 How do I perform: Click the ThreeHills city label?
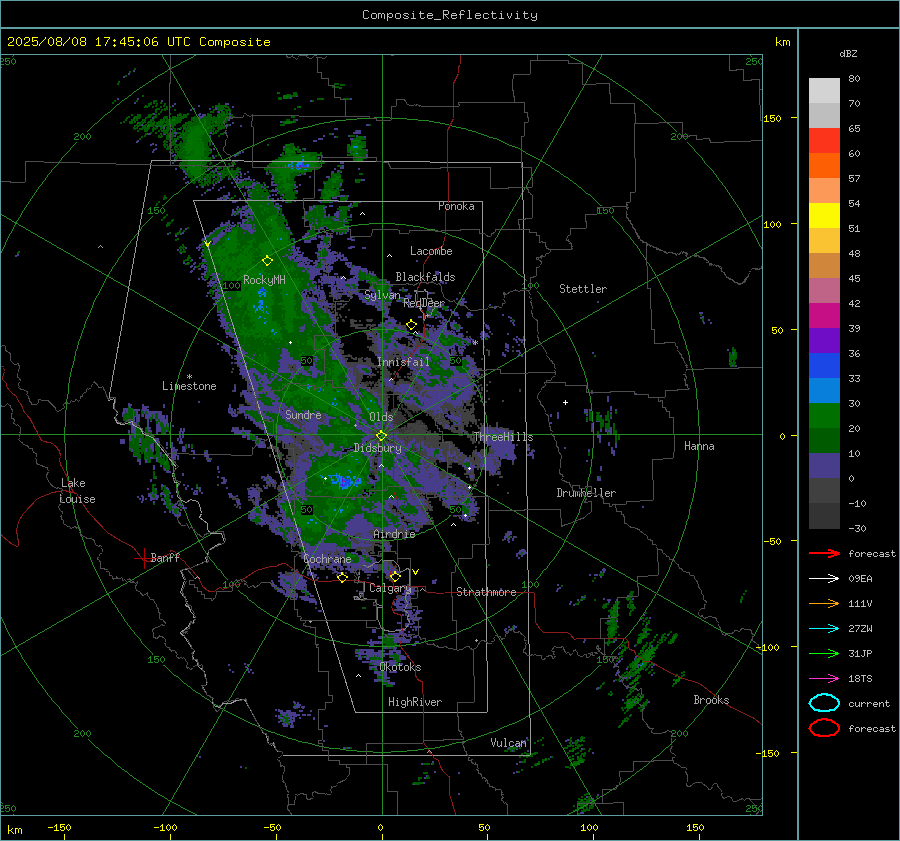click(503, 437)
